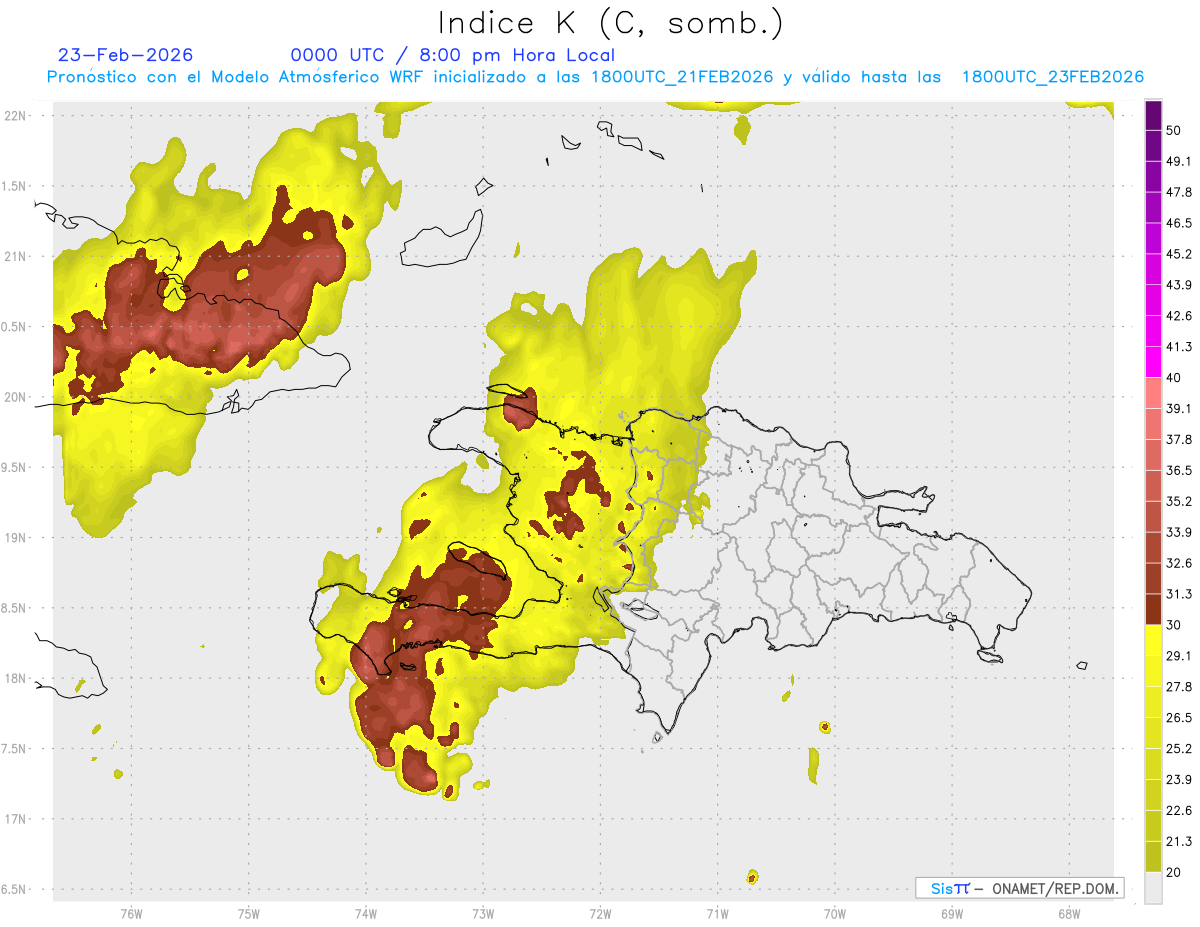The image size is (1200, 927).
Task: Click the "71W" longitude label
Action: click(717, 914)
